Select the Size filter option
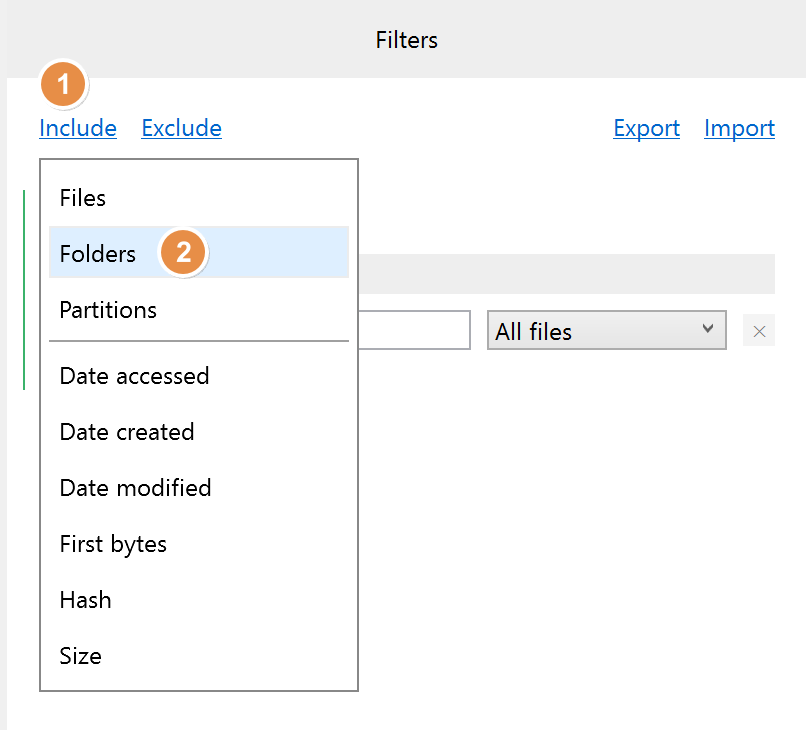 click(199, 656)
